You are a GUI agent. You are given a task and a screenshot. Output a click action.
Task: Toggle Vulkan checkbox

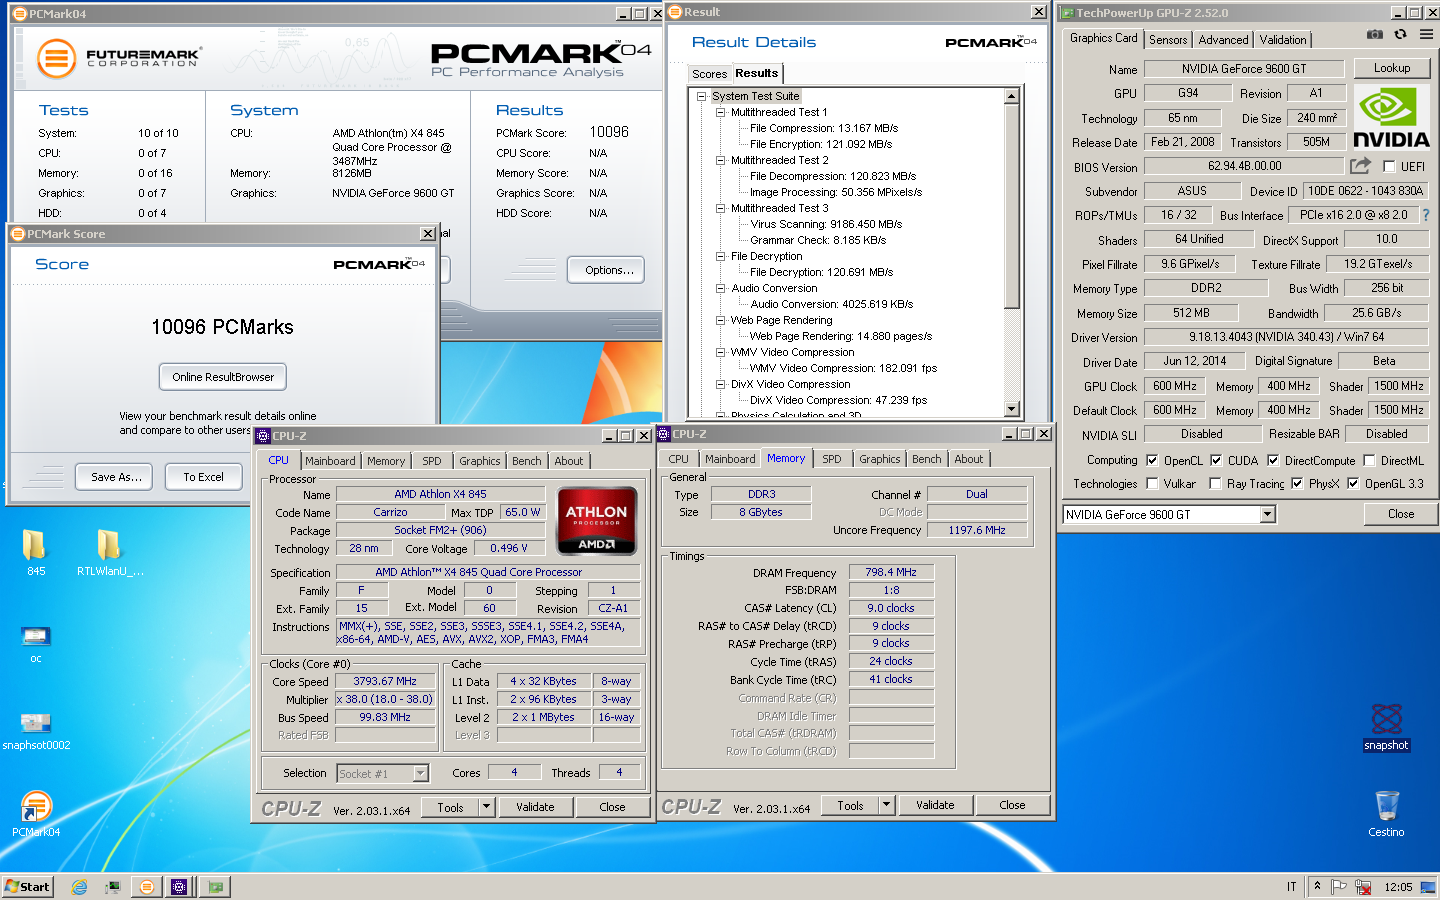[1152, 484]
